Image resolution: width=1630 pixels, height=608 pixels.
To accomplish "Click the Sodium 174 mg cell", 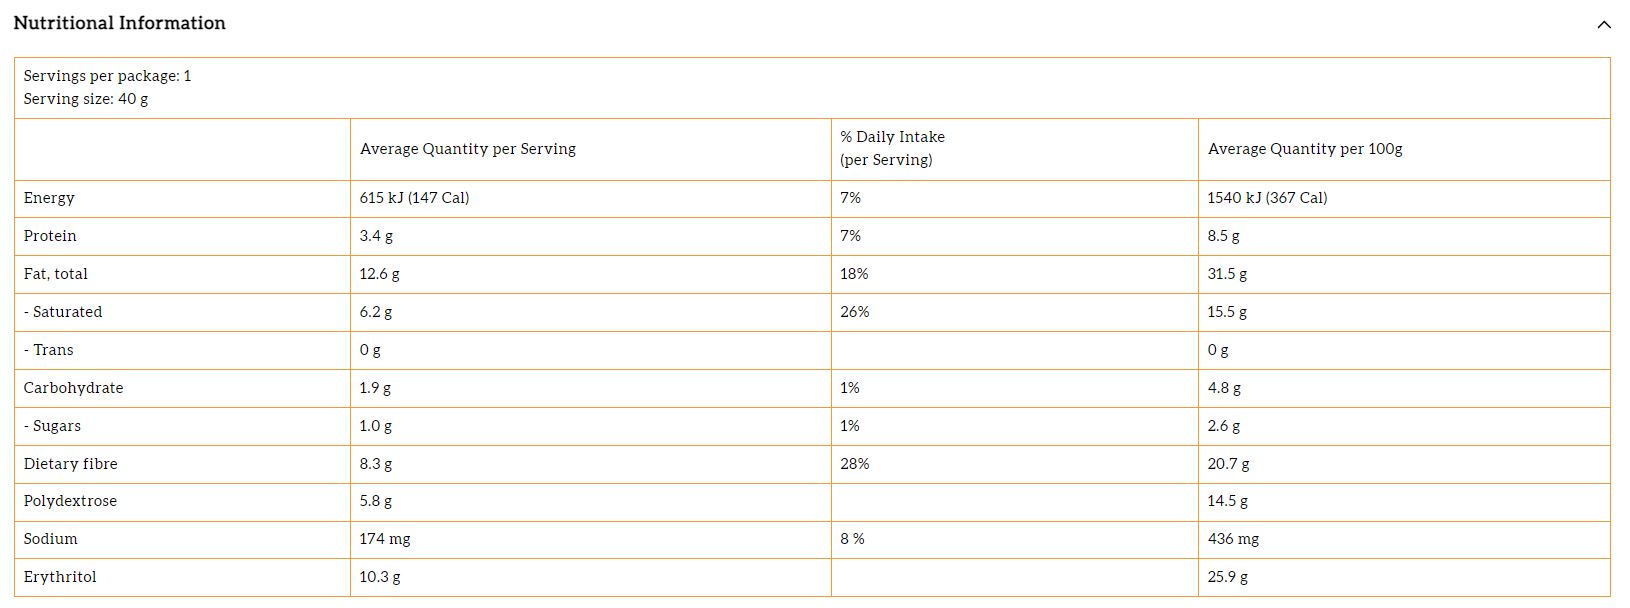I will point(385,539).
